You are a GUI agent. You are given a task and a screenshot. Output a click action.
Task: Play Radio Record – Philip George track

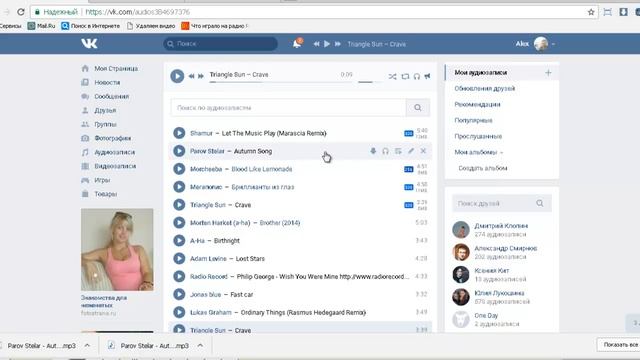(x=179, y=277)
